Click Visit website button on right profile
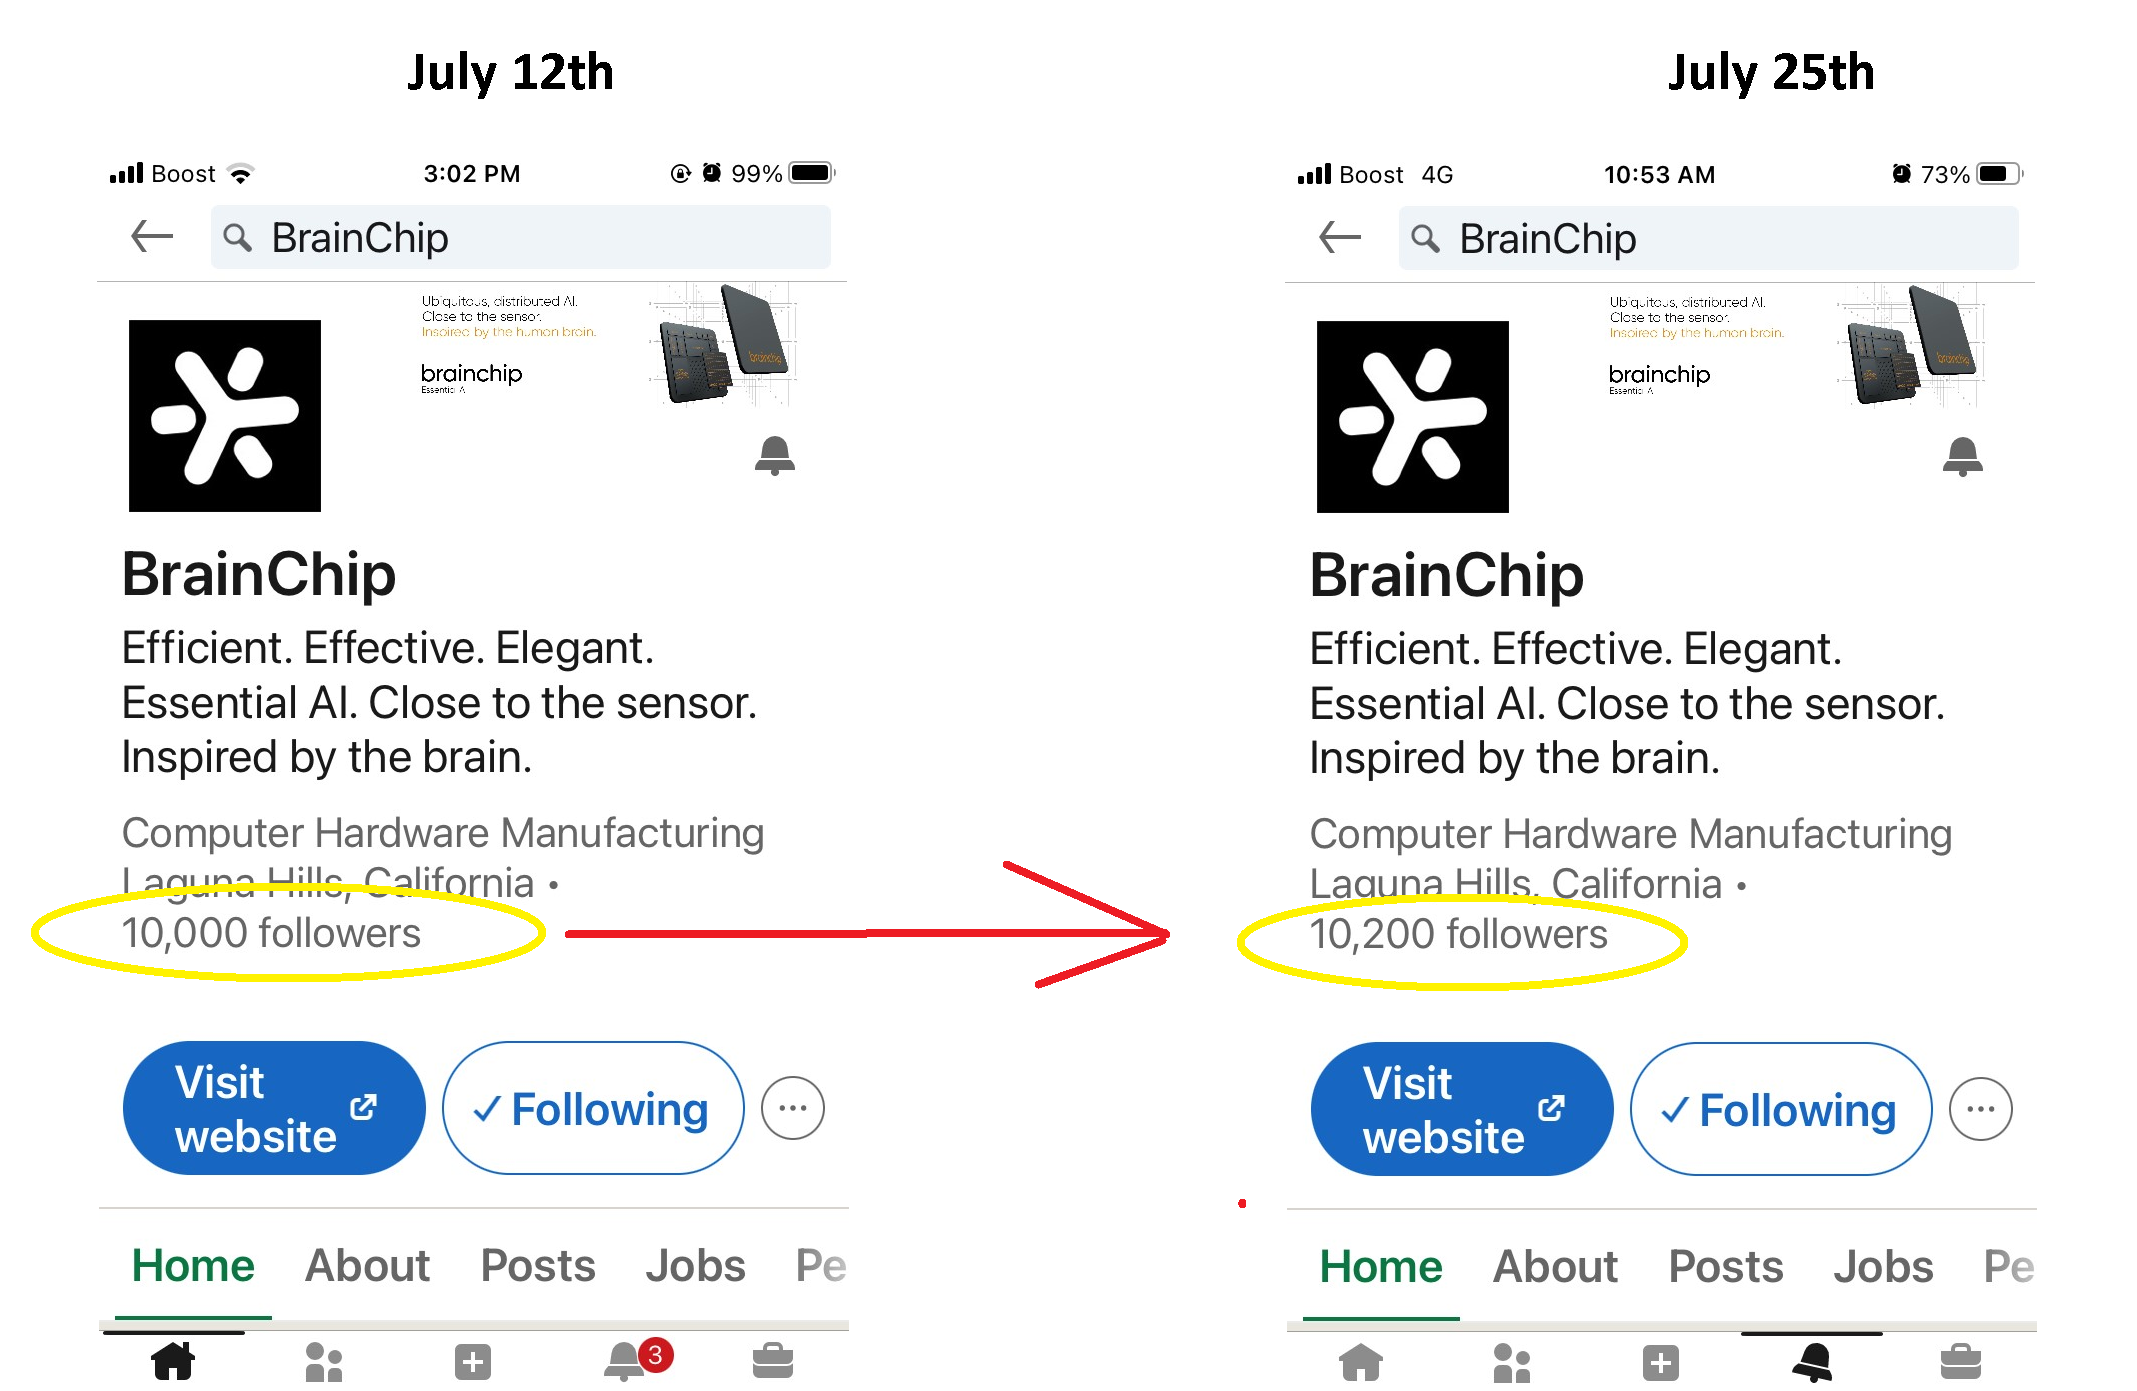 pos(1462,1109)
